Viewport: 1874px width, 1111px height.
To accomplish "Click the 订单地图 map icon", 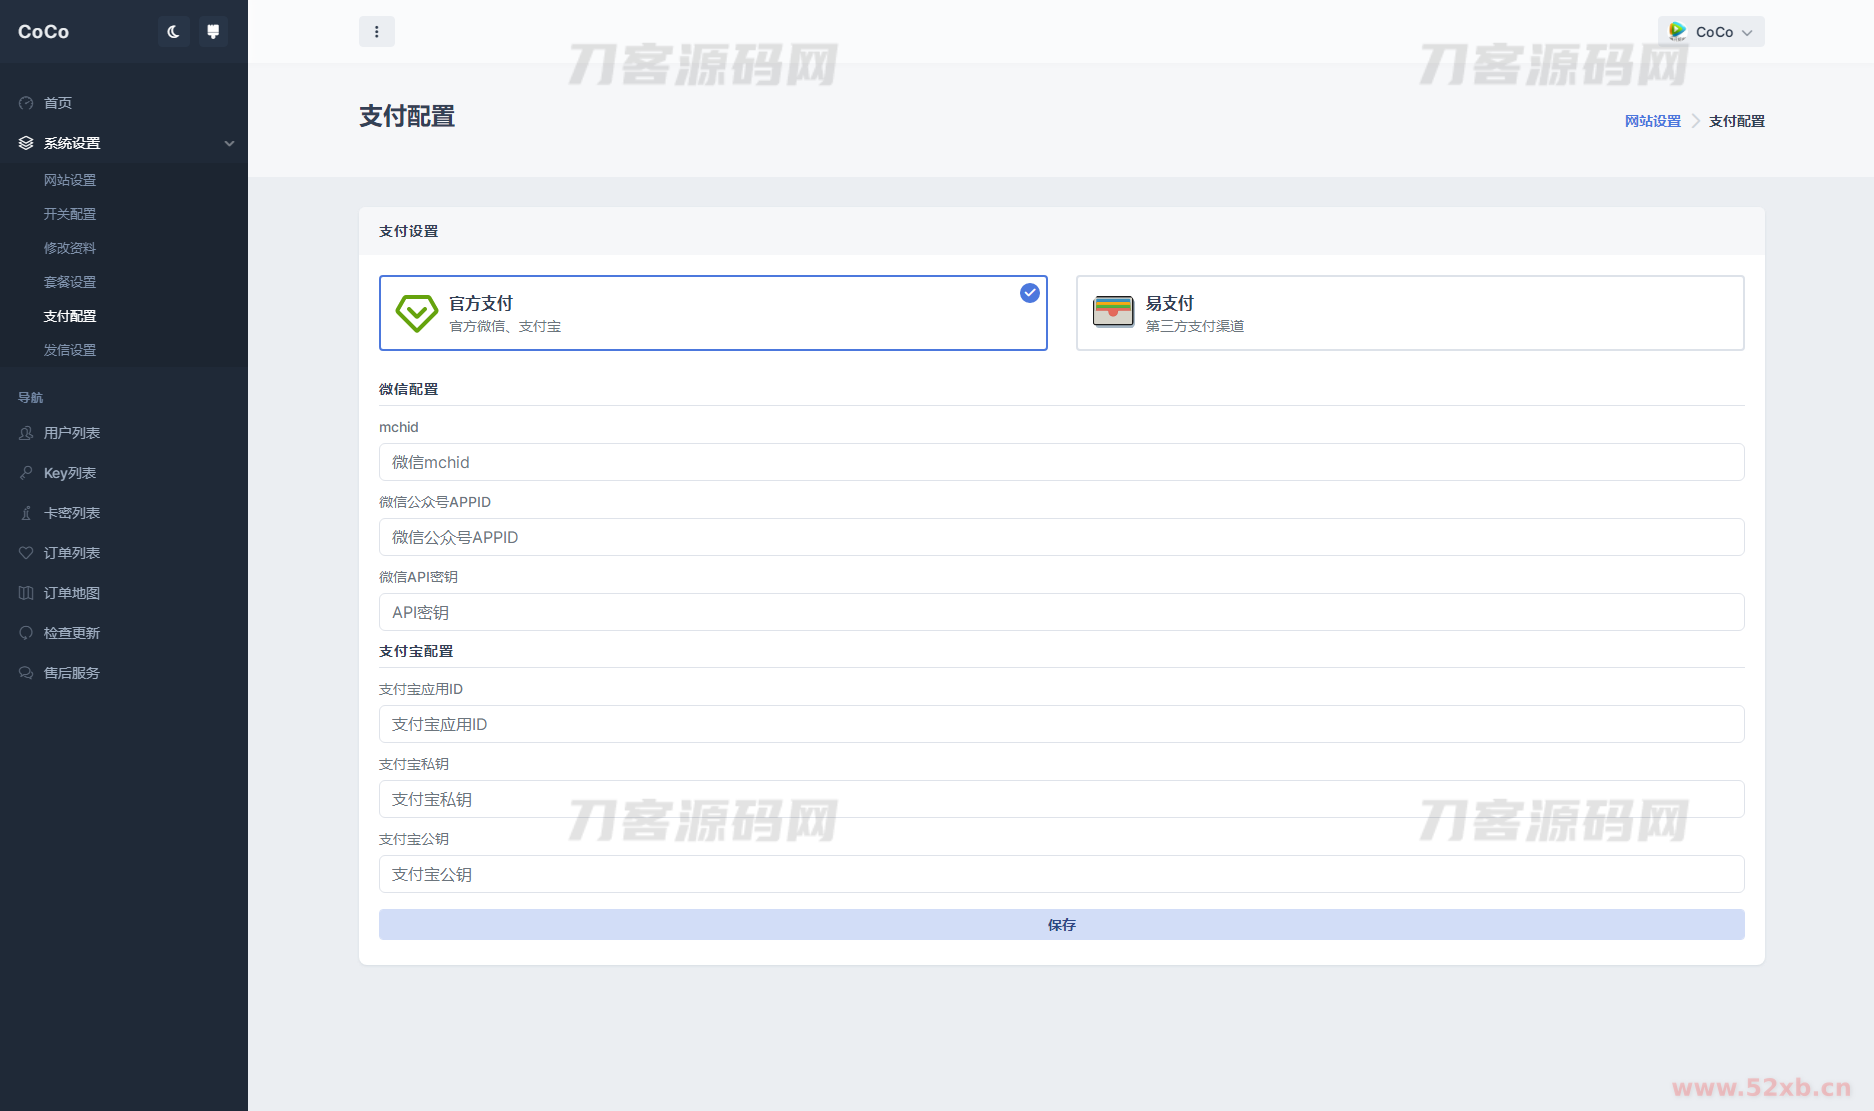I will [26, 593].
